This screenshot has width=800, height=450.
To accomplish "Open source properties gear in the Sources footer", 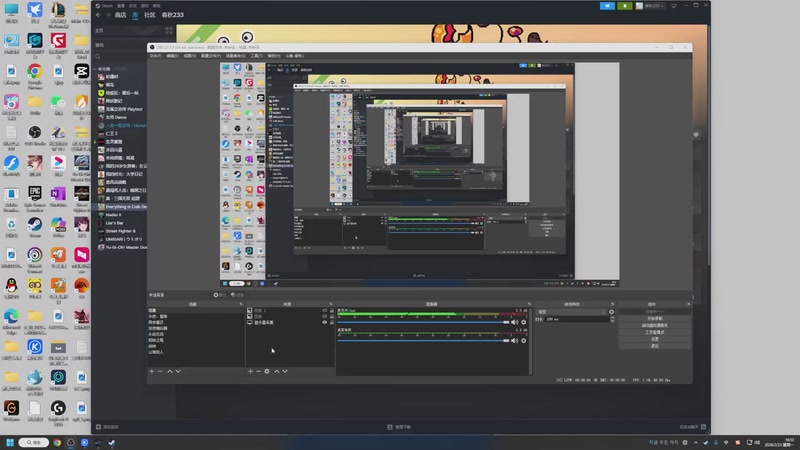I will [x=267, y=371].
